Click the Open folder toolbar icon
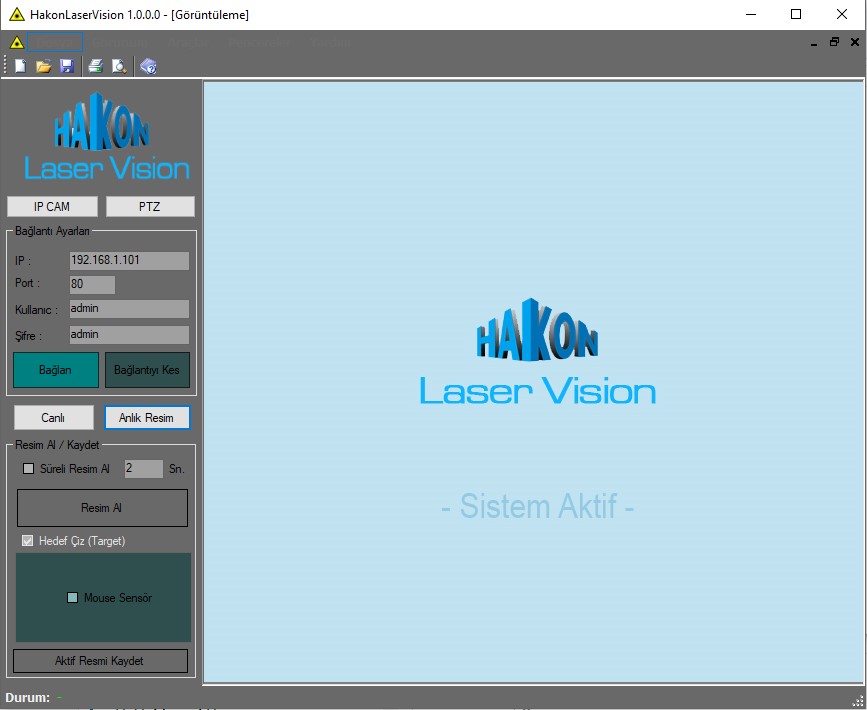This screenshot has height=710, width=867. (x=43, y=67)
